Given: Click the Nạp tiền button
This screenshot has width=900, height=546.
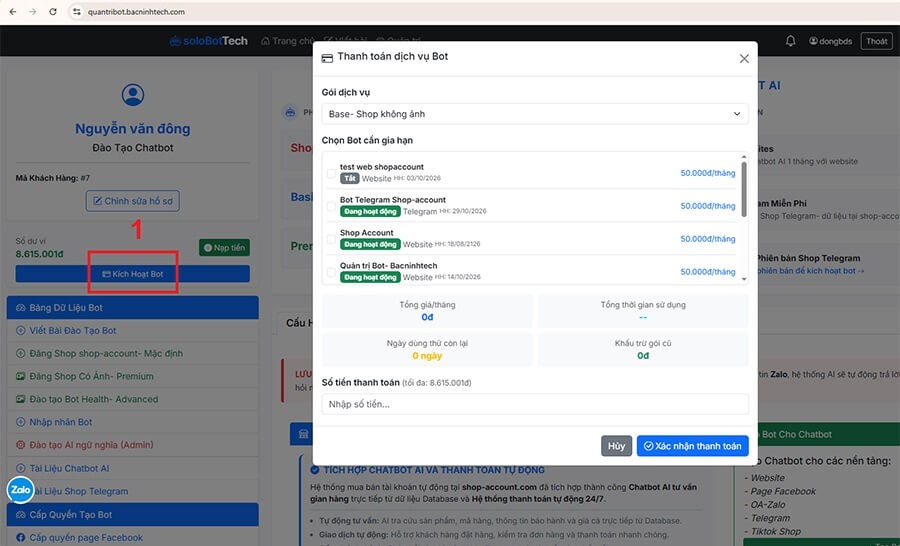Looking at the screenshot, I should (x=224, y=247).
